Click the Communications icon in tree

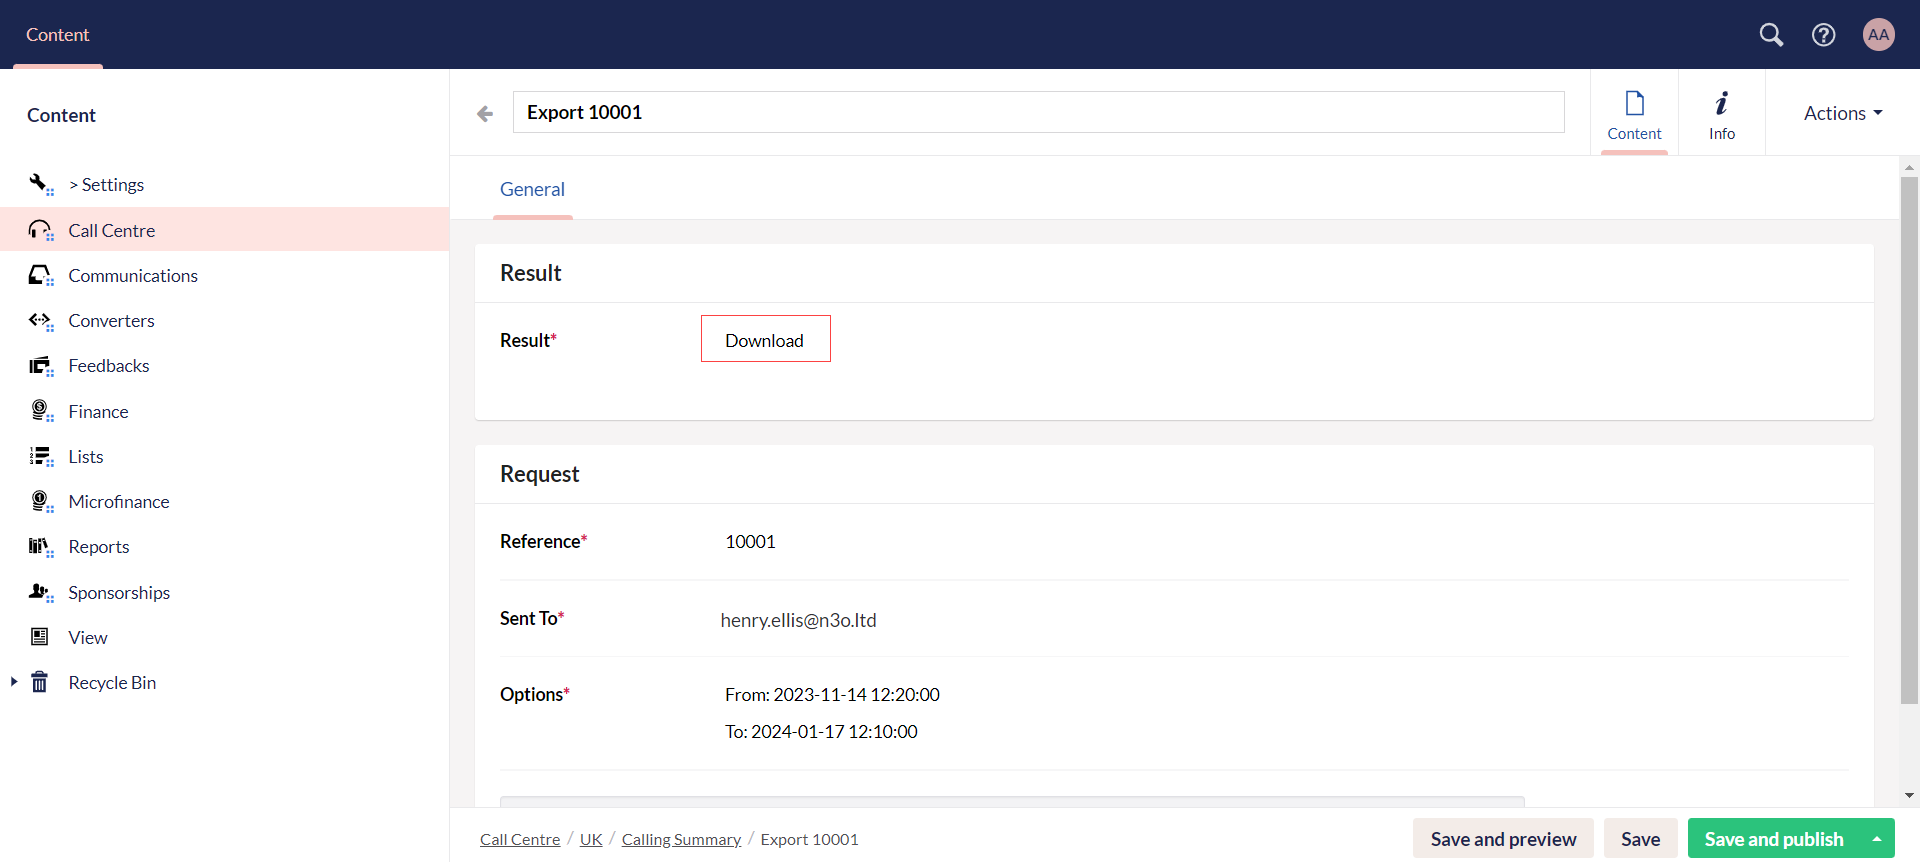[x=40, y=275]
